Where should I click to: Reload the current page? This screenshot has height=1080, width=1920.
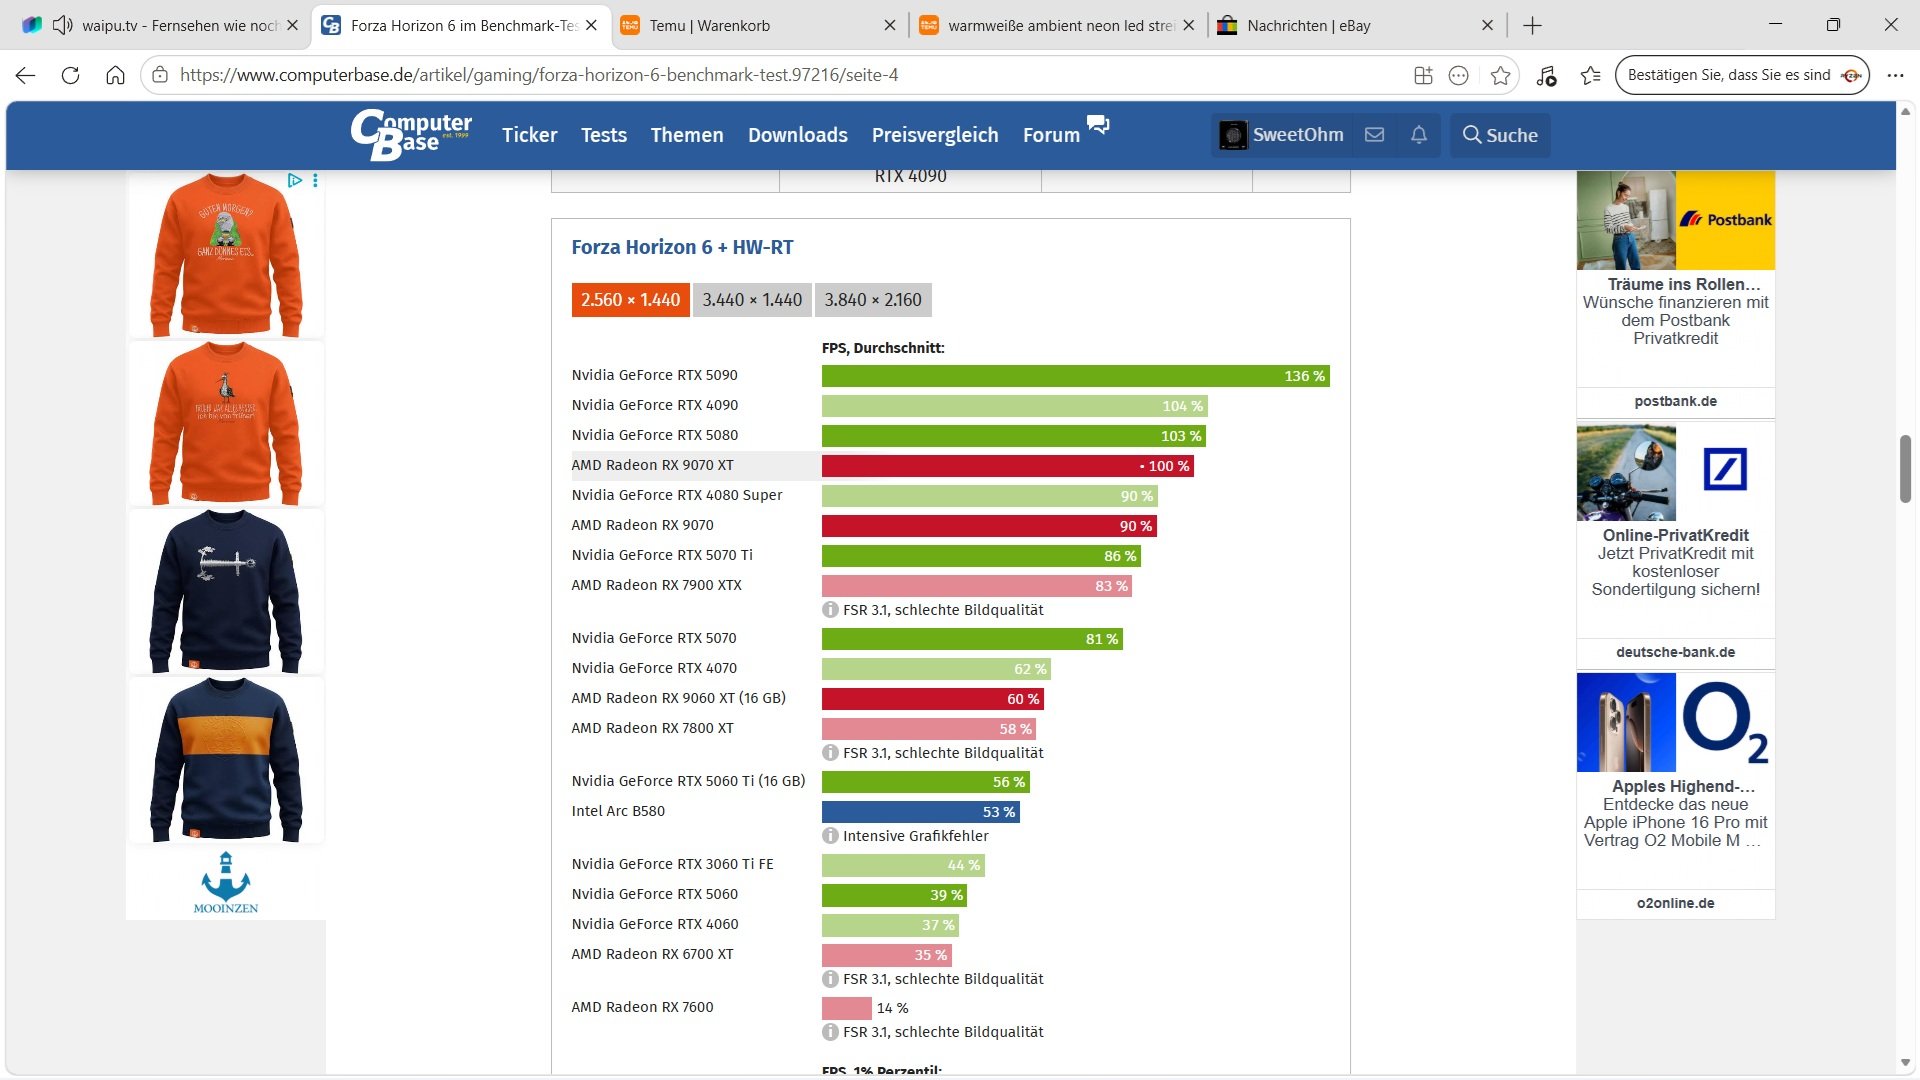tap(70, 75)
